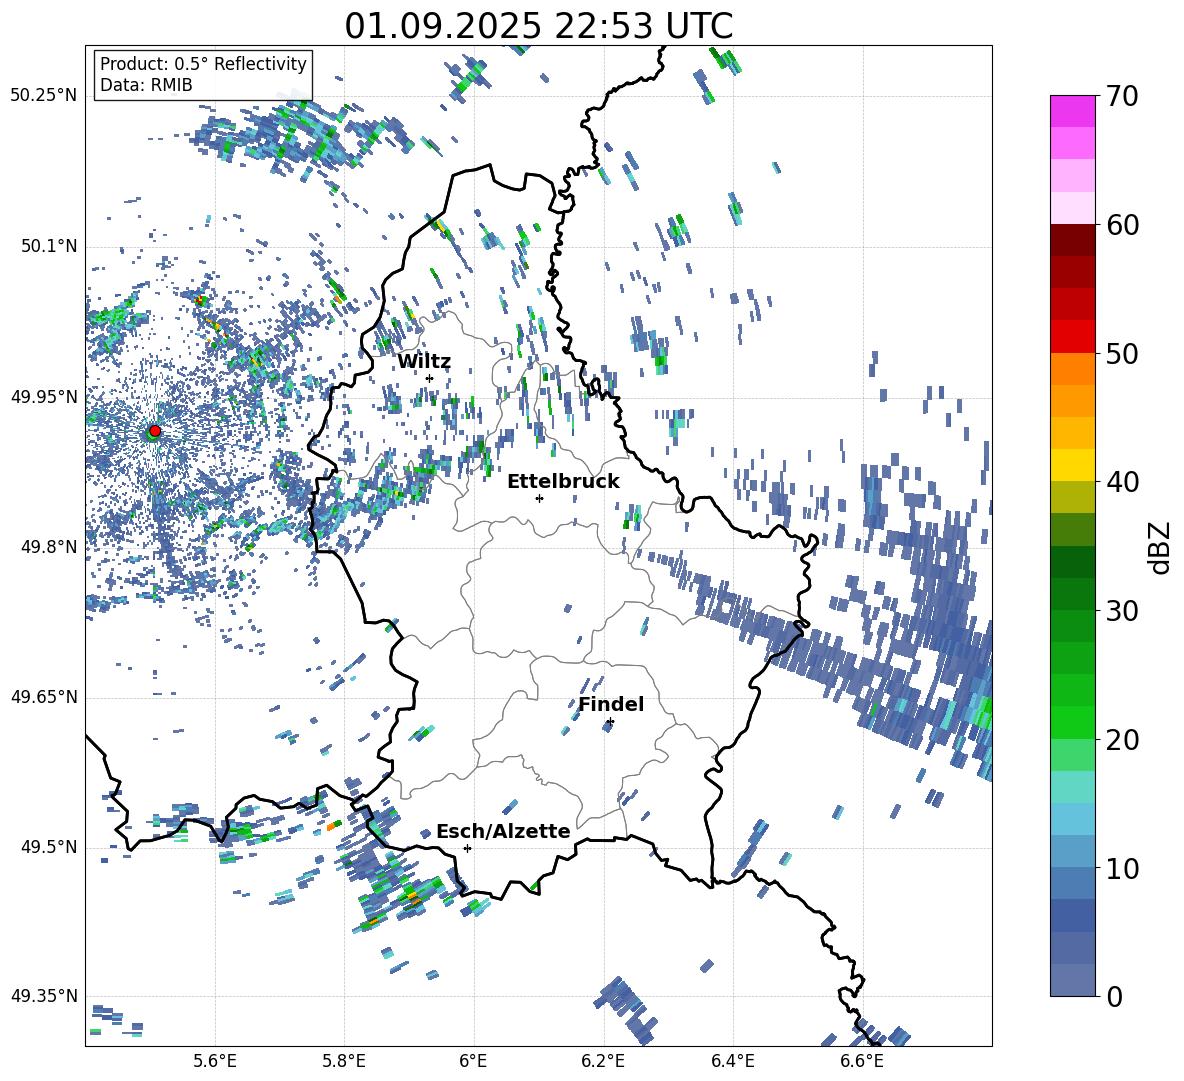Click the 6.6°E longitude label

[x=862, y=1061]
